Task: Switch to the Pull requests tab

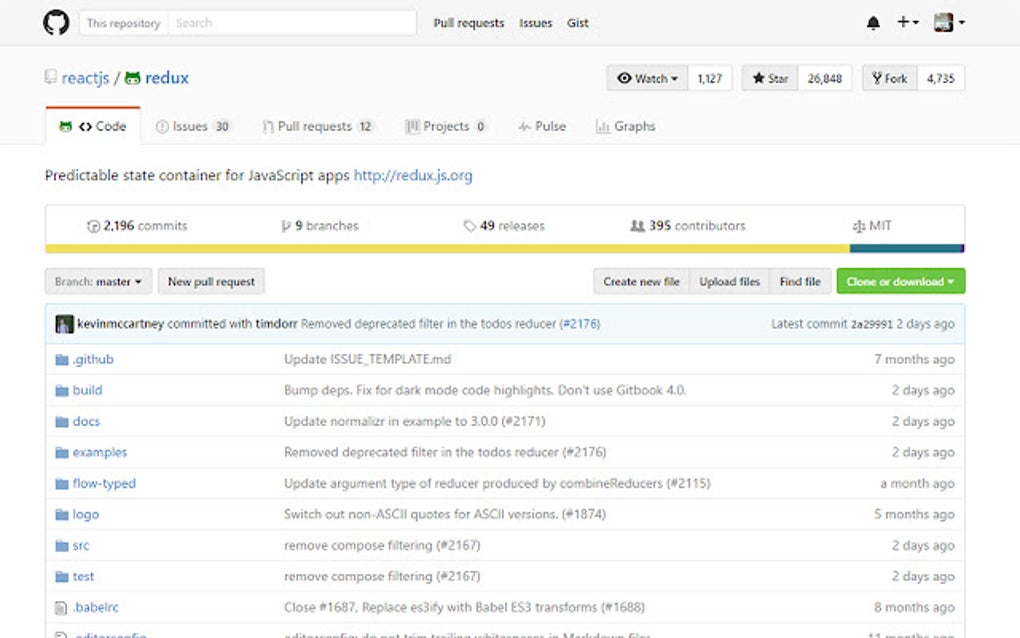Action: coord(317,126)
